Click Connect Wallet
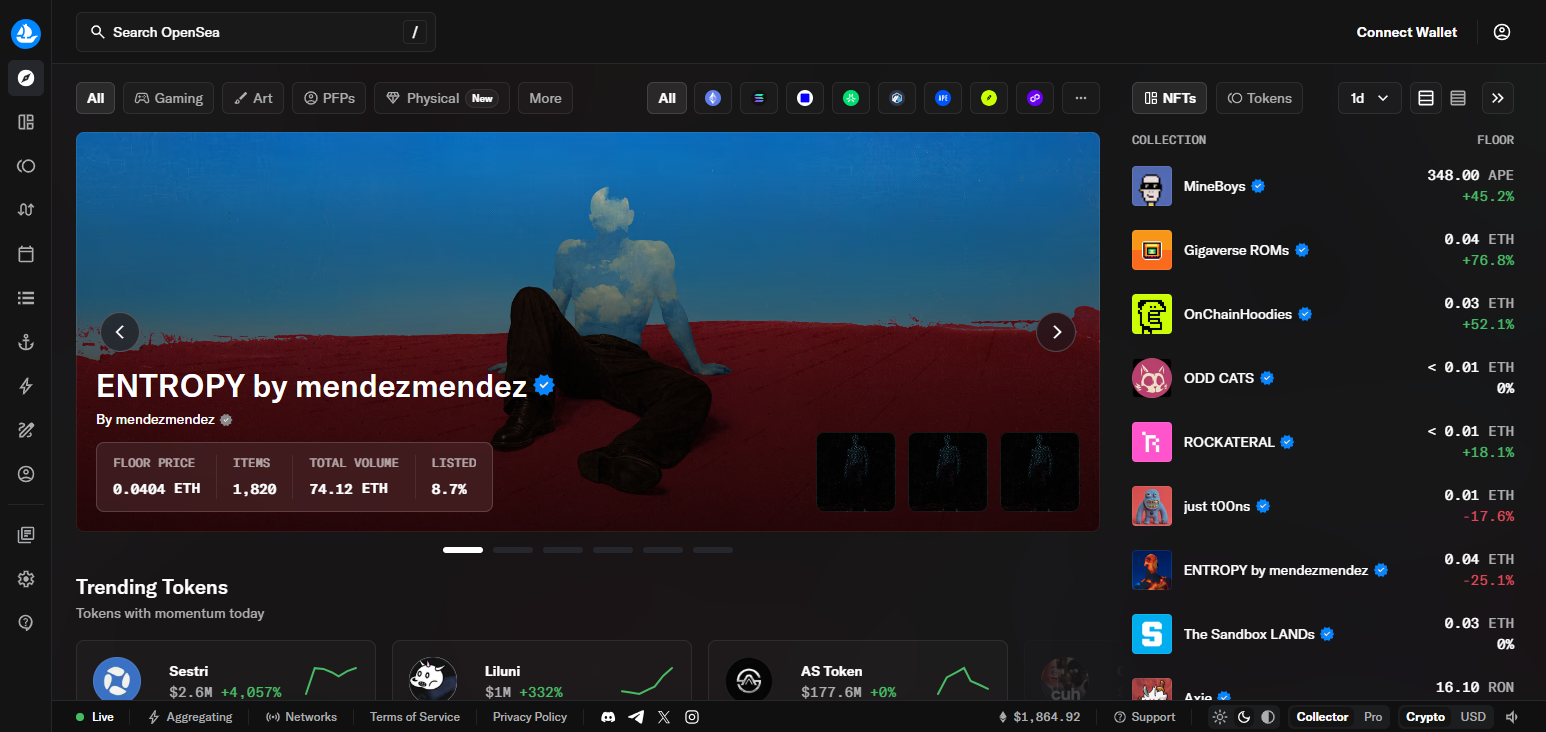The width and height of the screenshot is (1546, 732). (1407, 32)
